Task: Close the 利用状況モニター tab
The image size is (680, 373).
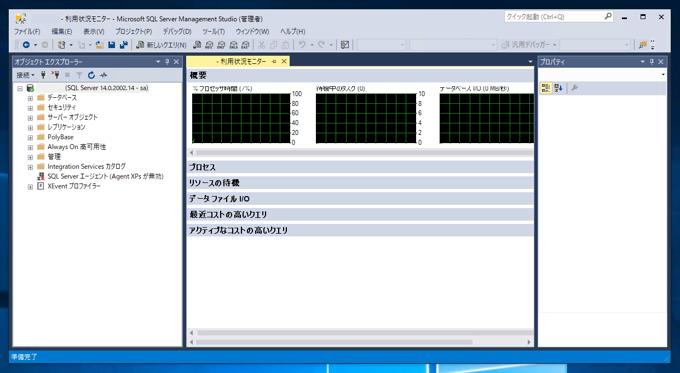Action: [284, 62]
